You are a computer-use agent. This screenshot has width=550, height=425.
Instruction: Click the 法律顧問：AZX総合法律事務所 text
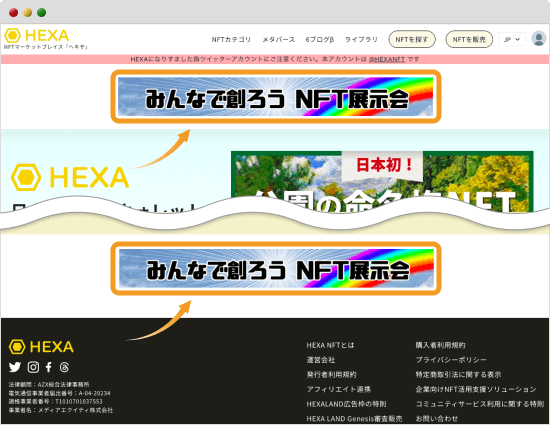click(x=49, y=384)
